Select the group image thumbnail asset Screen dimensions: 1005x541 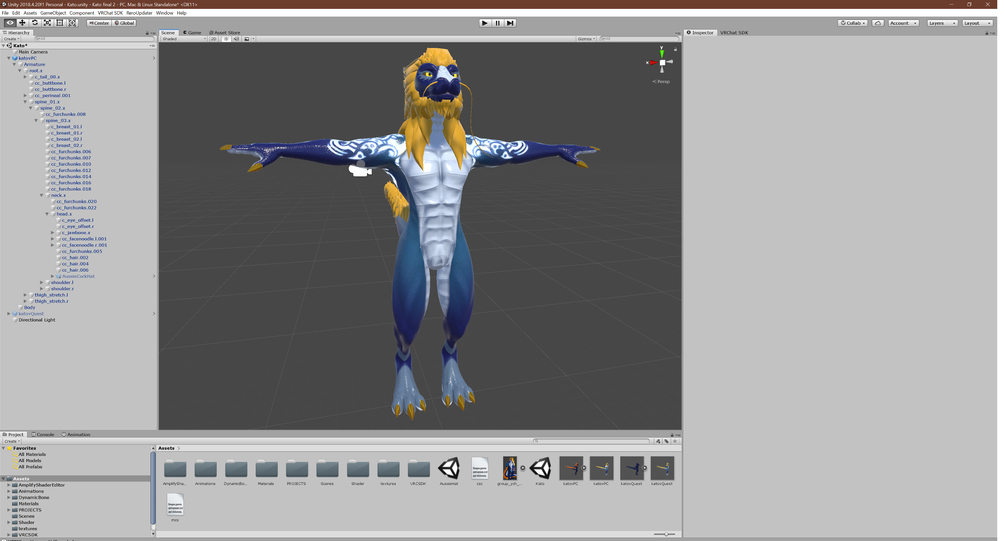510,469
